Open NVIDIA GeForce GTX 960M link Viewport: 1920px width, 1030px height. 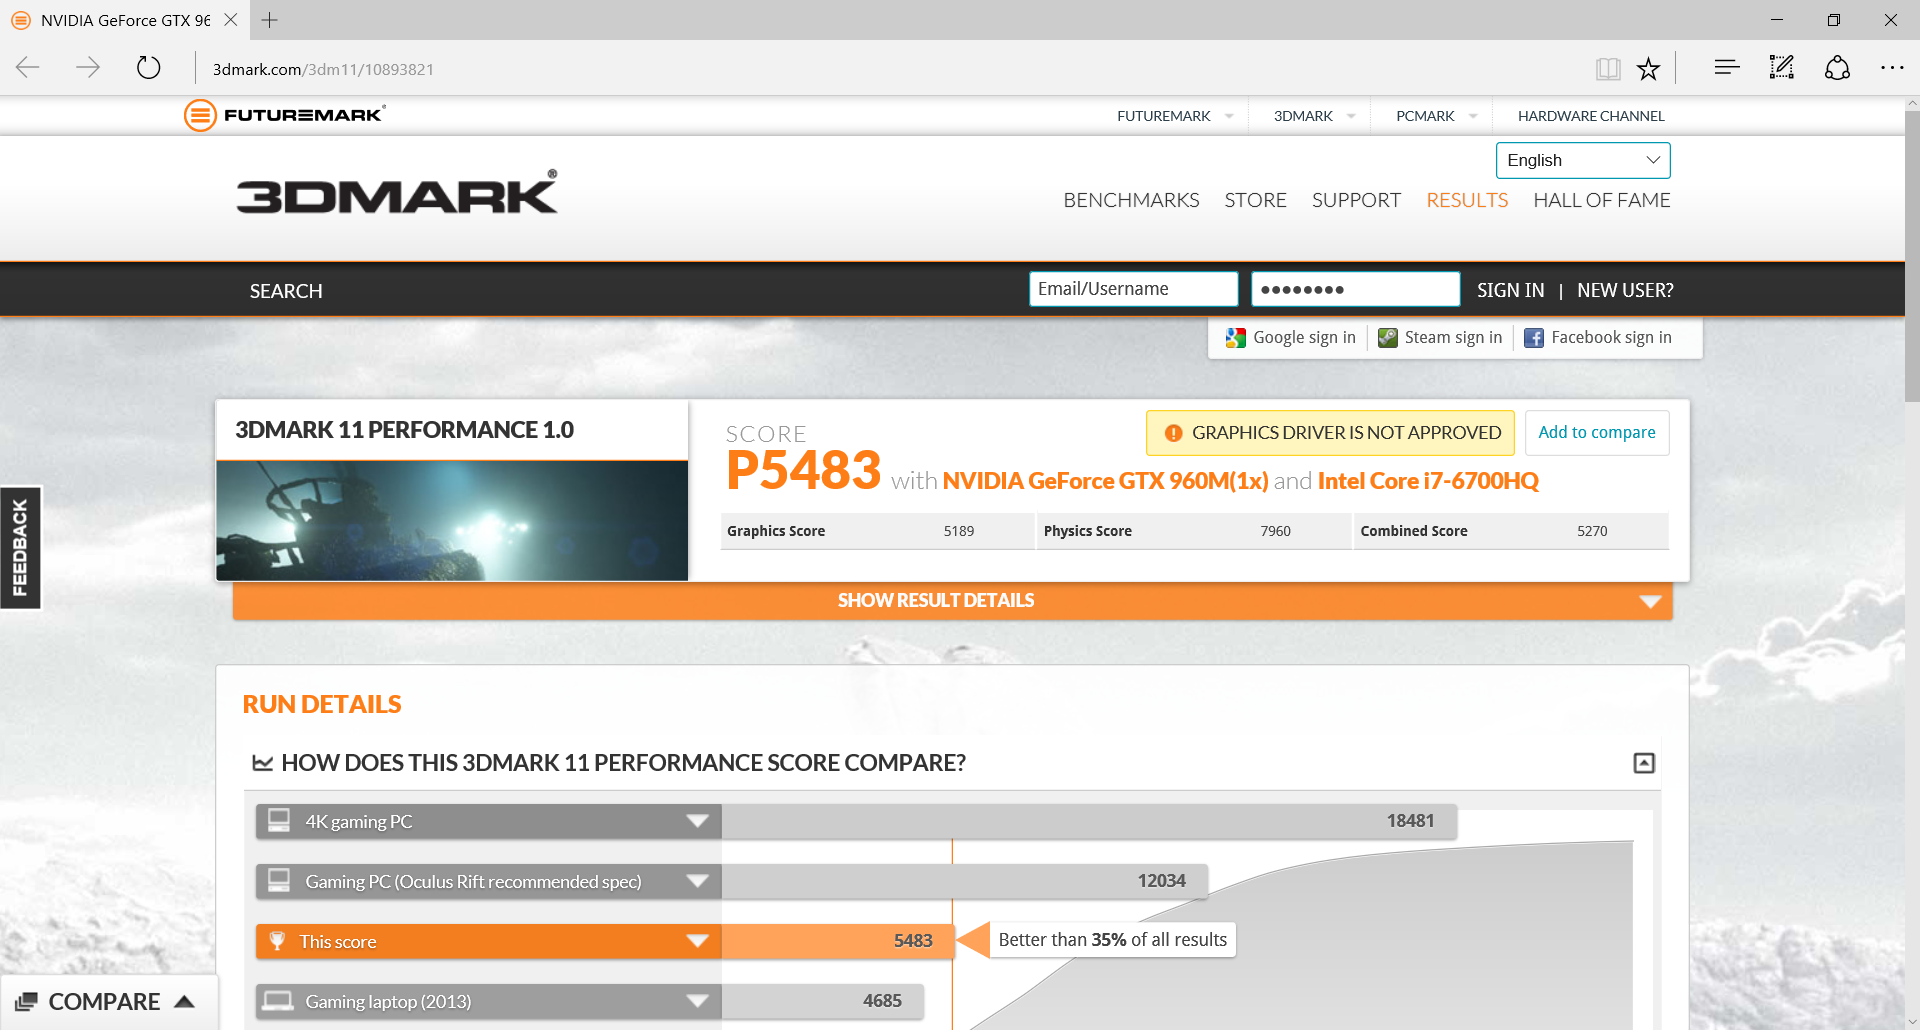[1105, 481]
